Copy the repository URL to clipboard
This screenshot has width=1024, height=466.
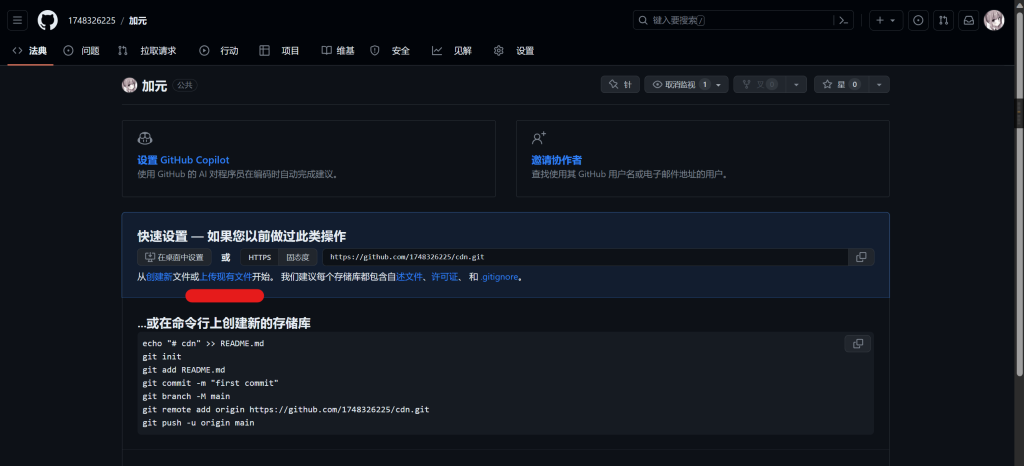(x=861, y=257)
